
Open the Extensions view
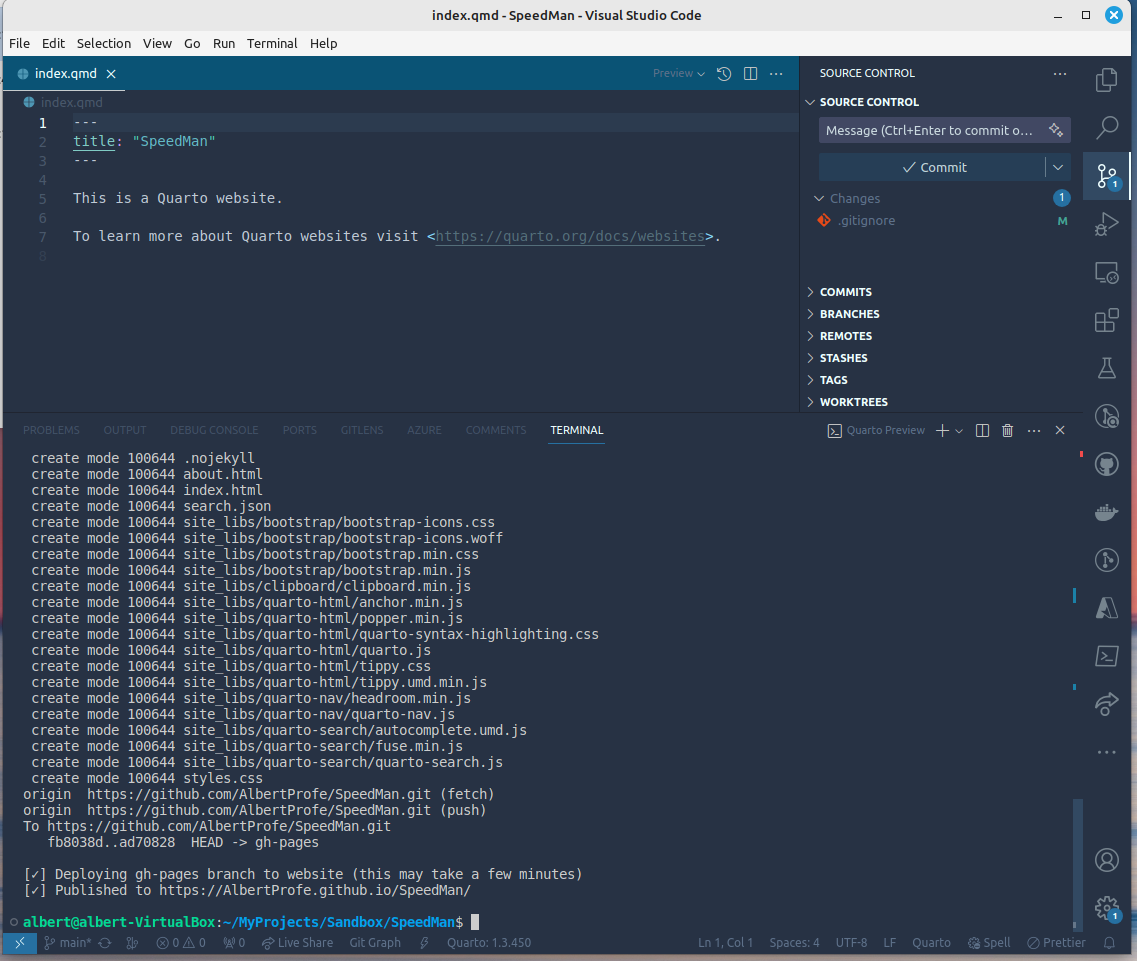coord(1107,321)
